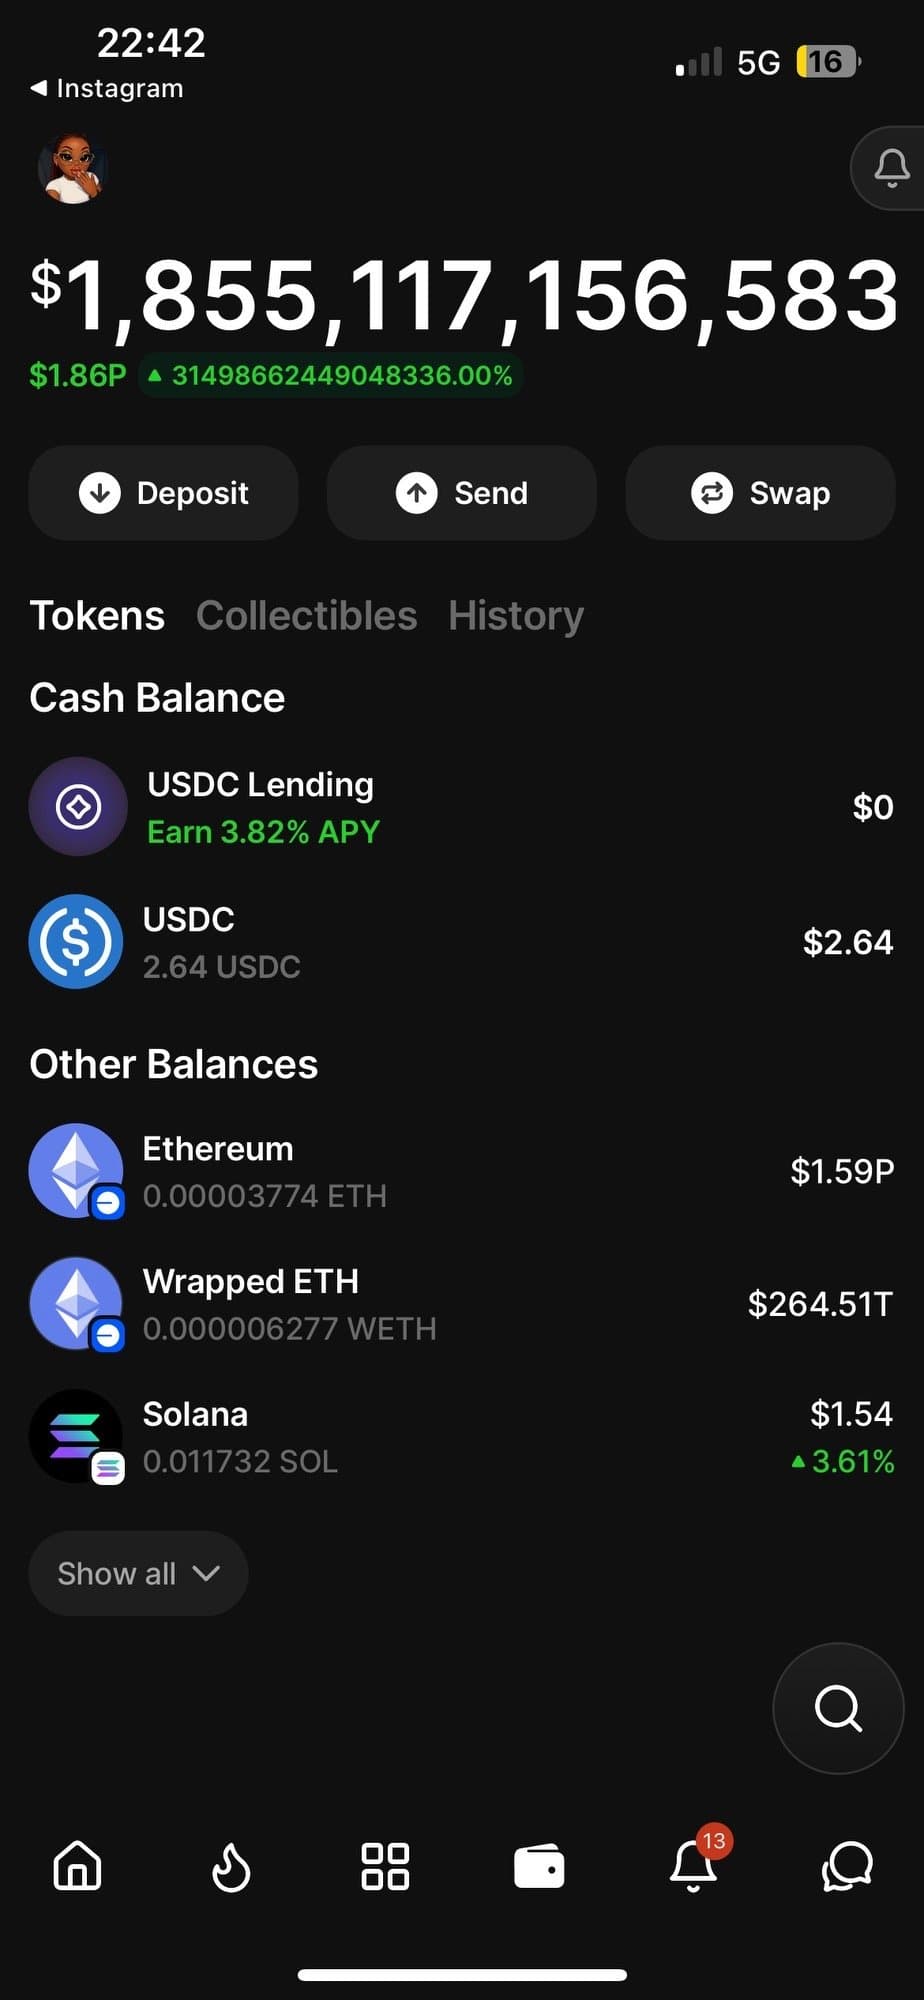This screenshot has width=924, height=2000.
Task: Go back to Instagram app
Action: click(x=107, y=89)
